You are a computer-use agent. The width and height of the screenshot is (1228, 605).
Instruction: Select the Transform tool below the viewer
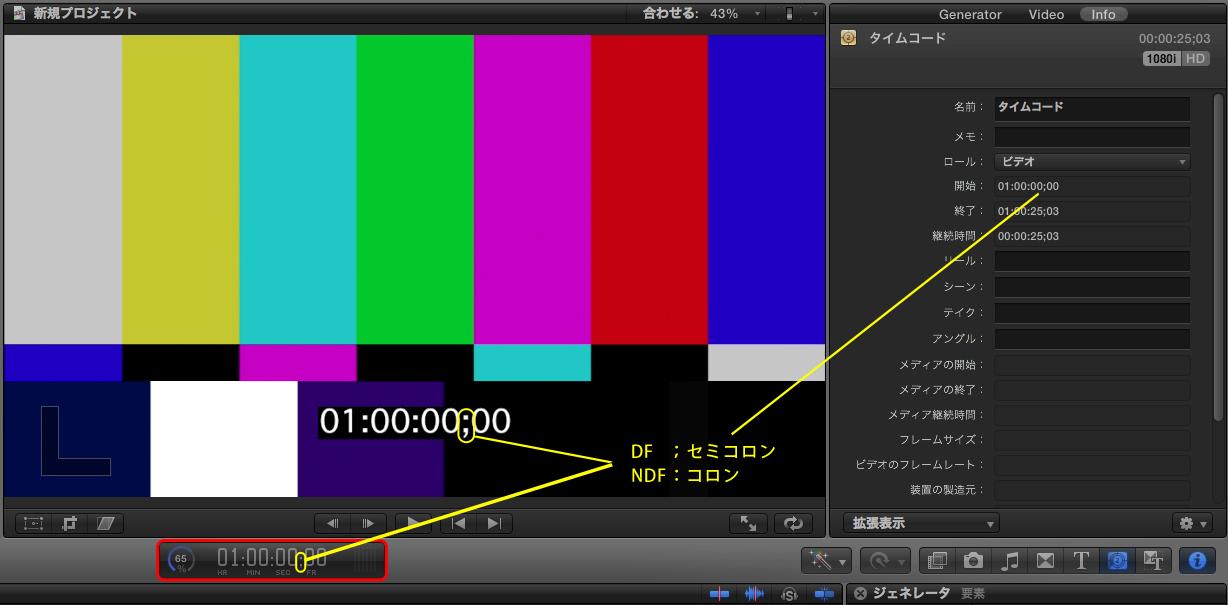click(x=34, y=523)
